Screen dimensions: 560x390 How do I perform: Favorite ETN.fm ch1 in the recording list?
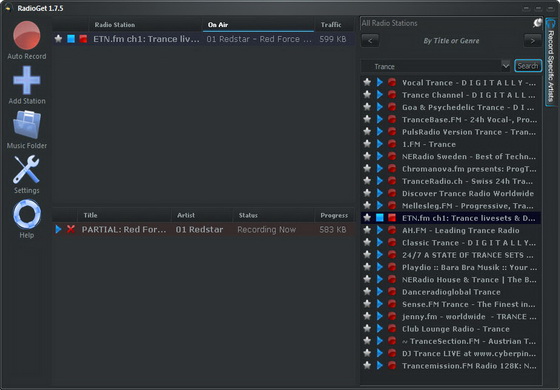pyautogui.click(x=58, y=39)
